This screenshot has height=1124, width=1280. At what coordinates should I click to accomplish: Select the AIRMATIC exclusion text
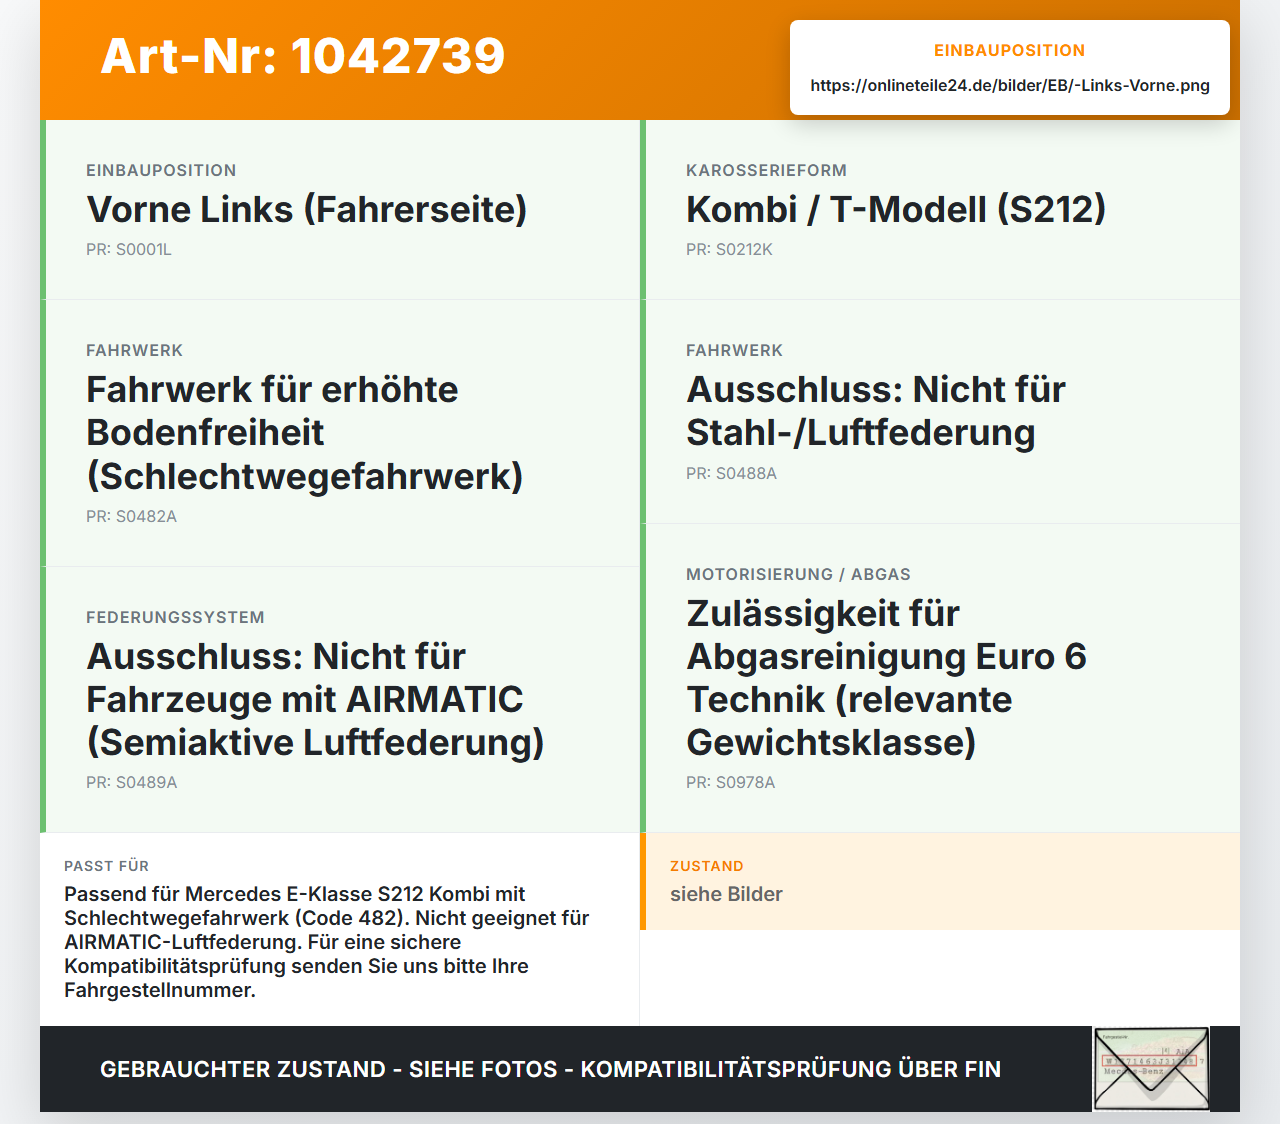click(315, 699)
